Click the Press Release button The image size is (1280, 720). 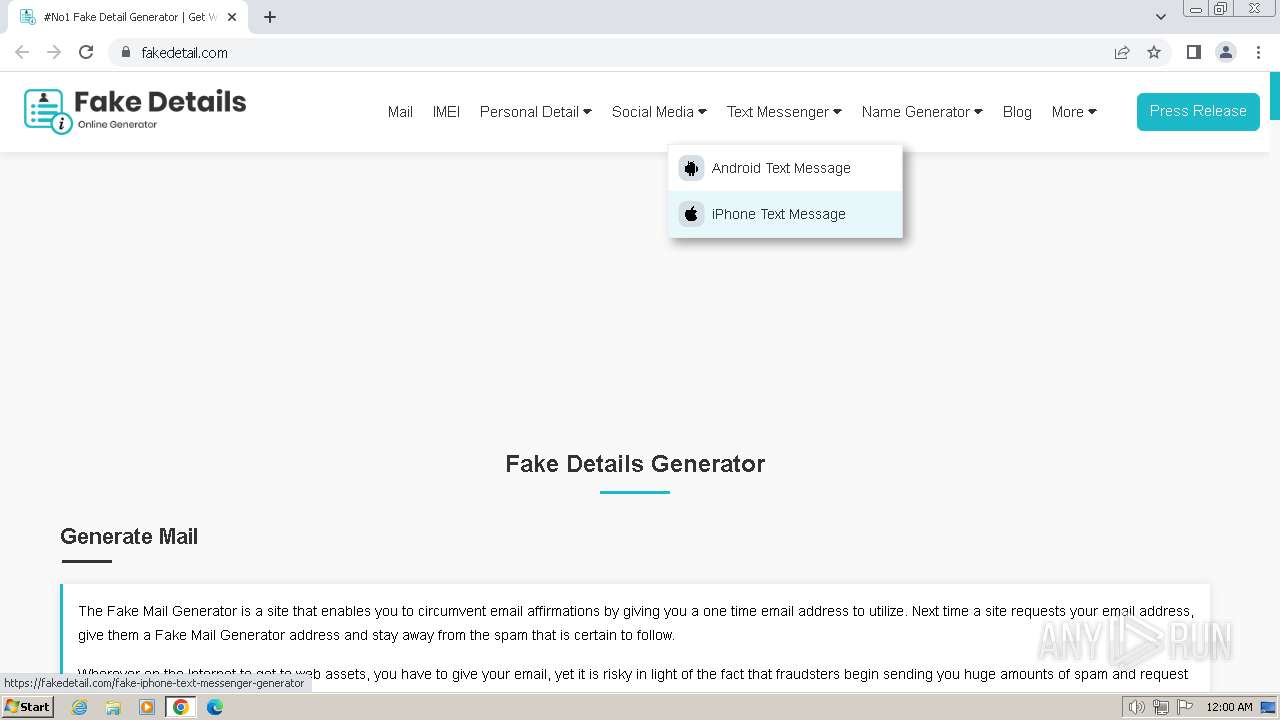coord(1198,111)
